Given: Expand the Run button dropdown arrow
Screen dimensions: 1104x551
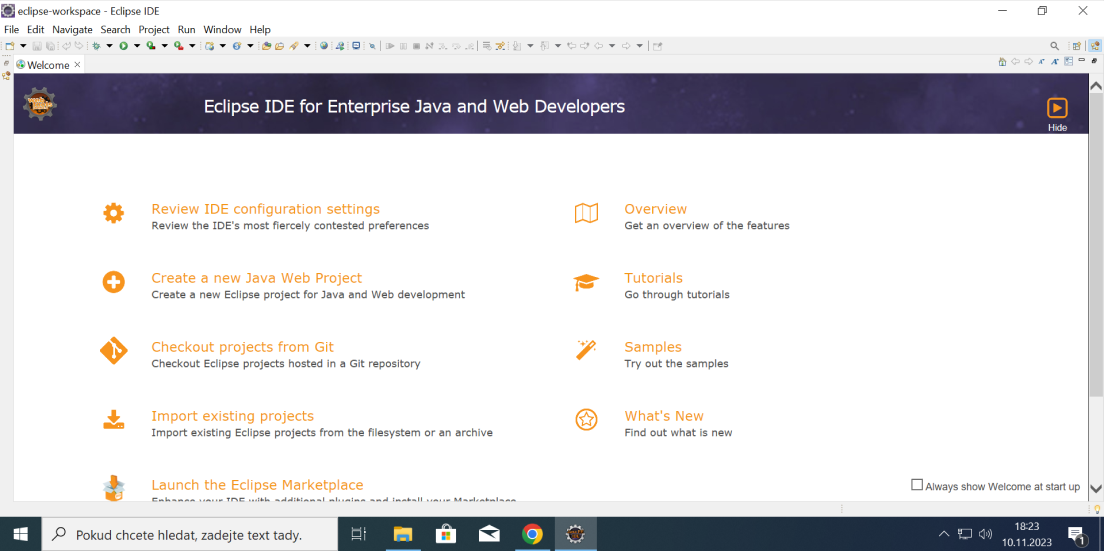Looking at the screenshot, I should point(136,46).
